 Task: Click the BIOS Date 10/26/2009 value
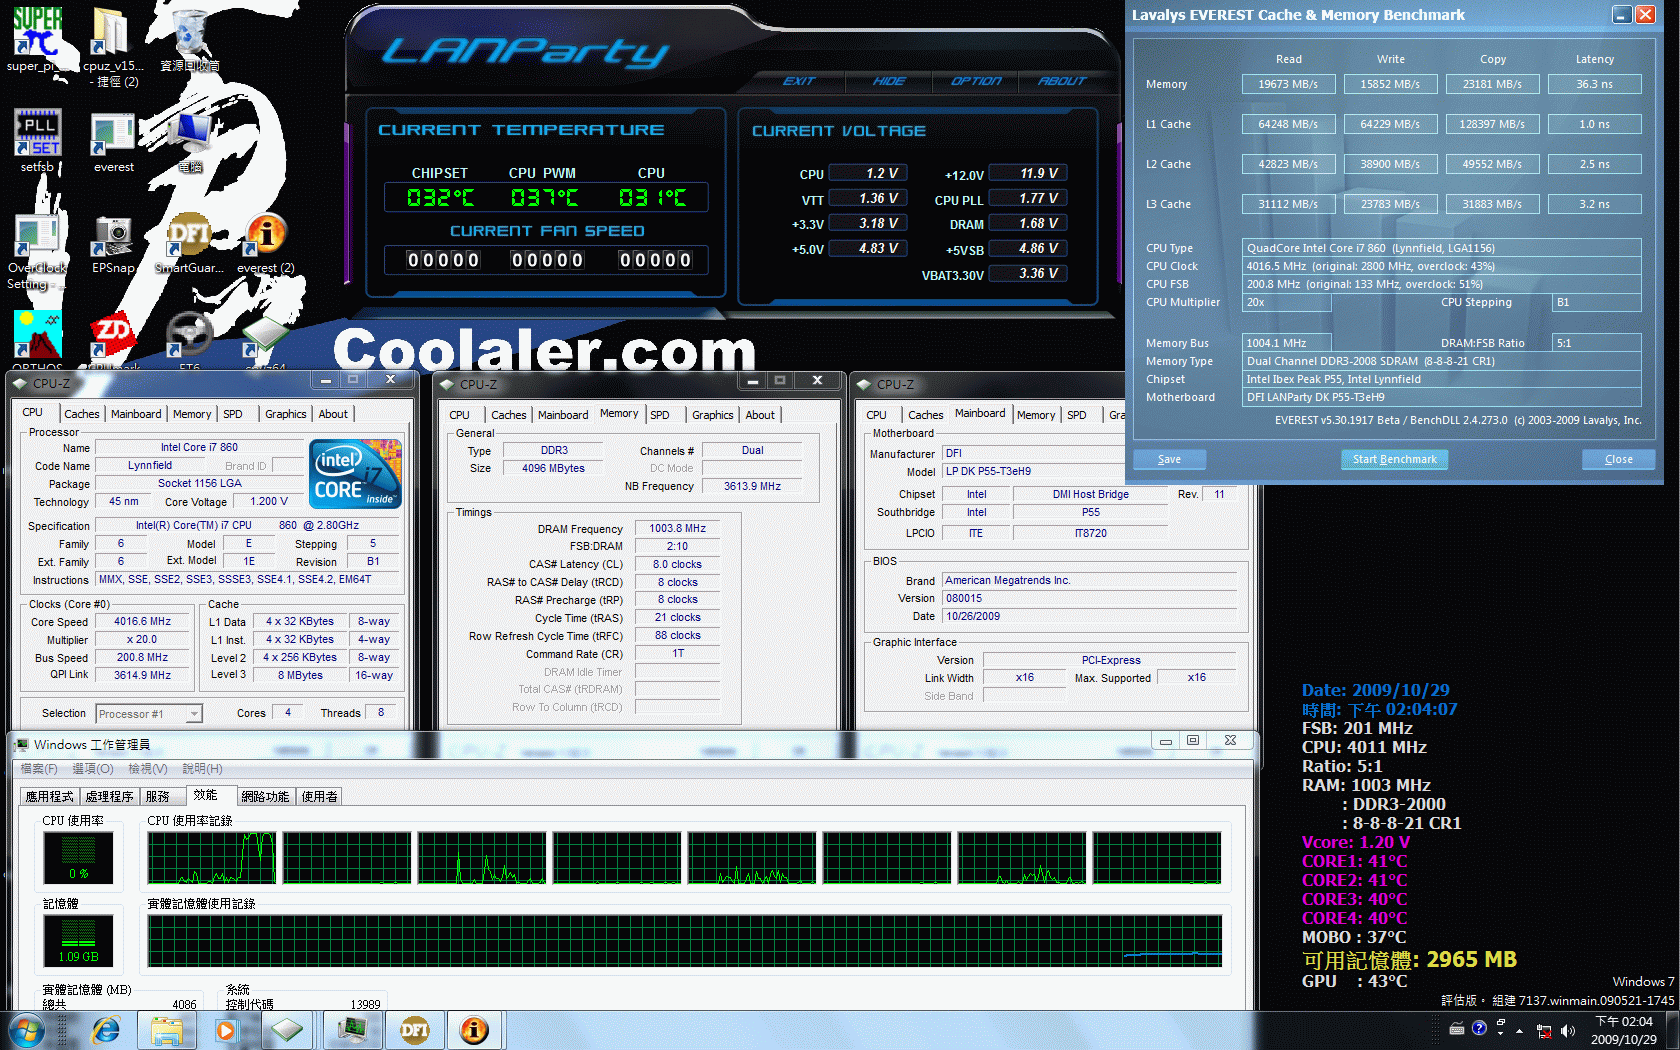(x=1090, y=616)
